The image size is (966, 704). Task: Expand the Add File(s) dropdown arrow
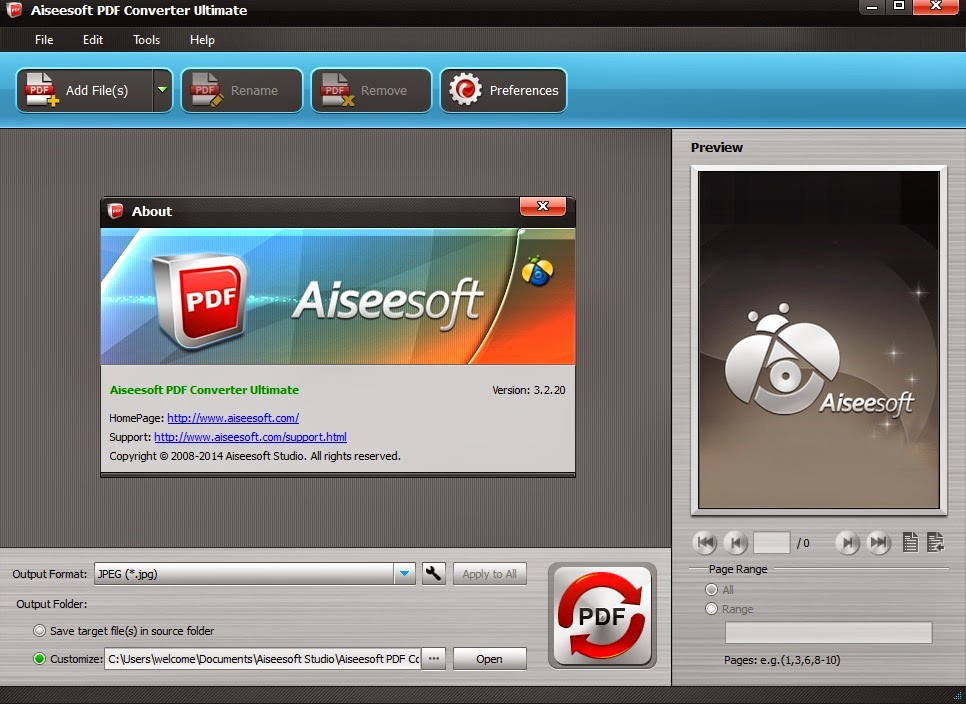pos(162,90)
